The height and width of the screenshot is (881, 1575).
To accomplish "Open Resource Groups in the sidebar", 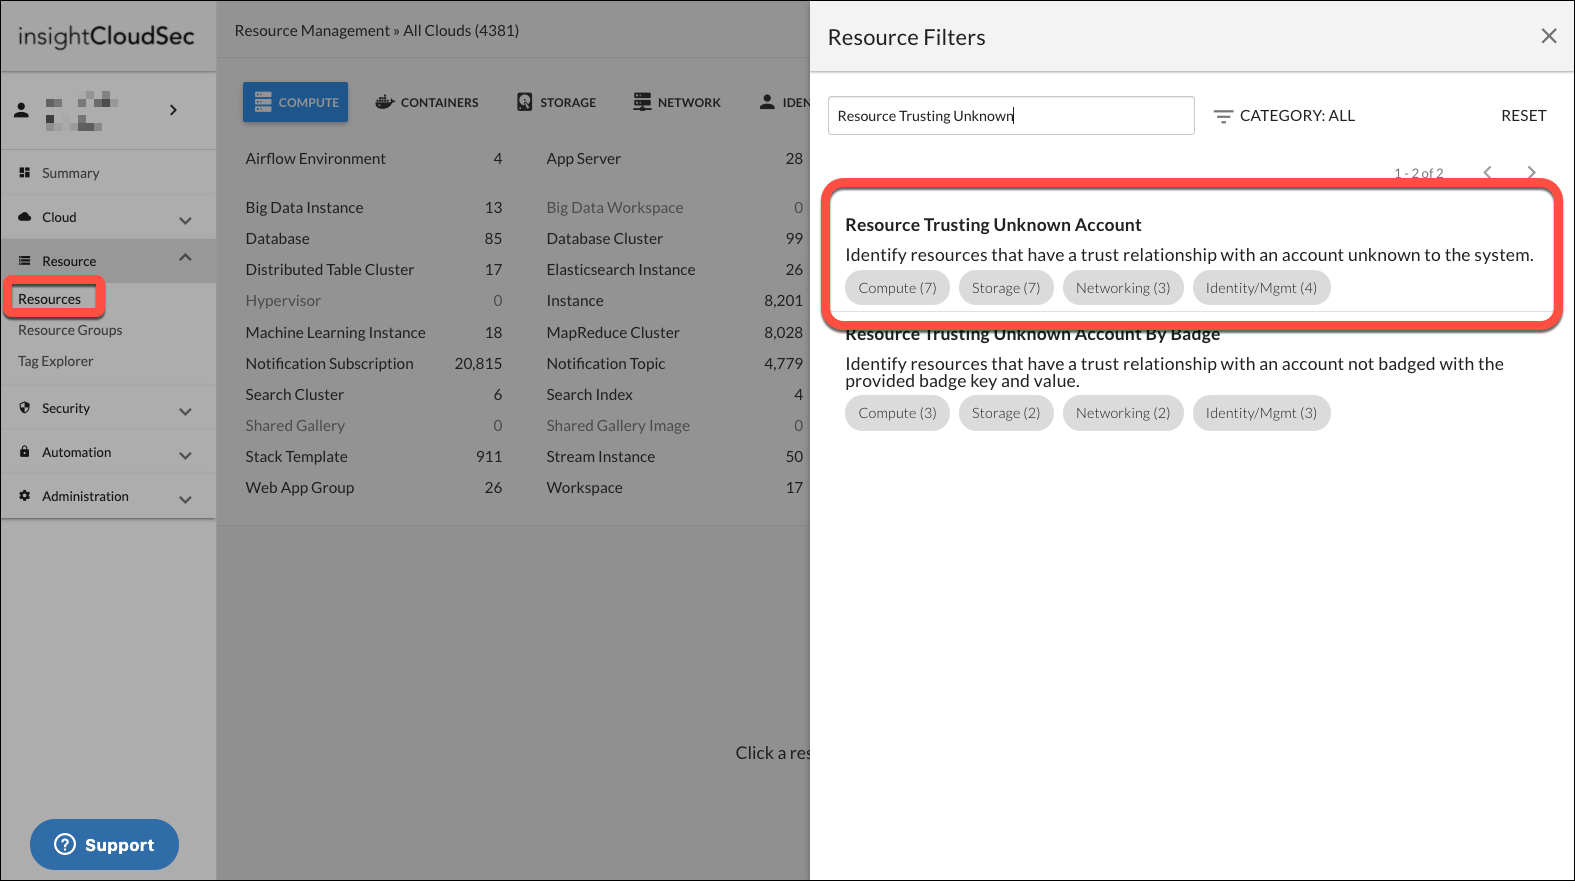I will click(x=70, y=330).
